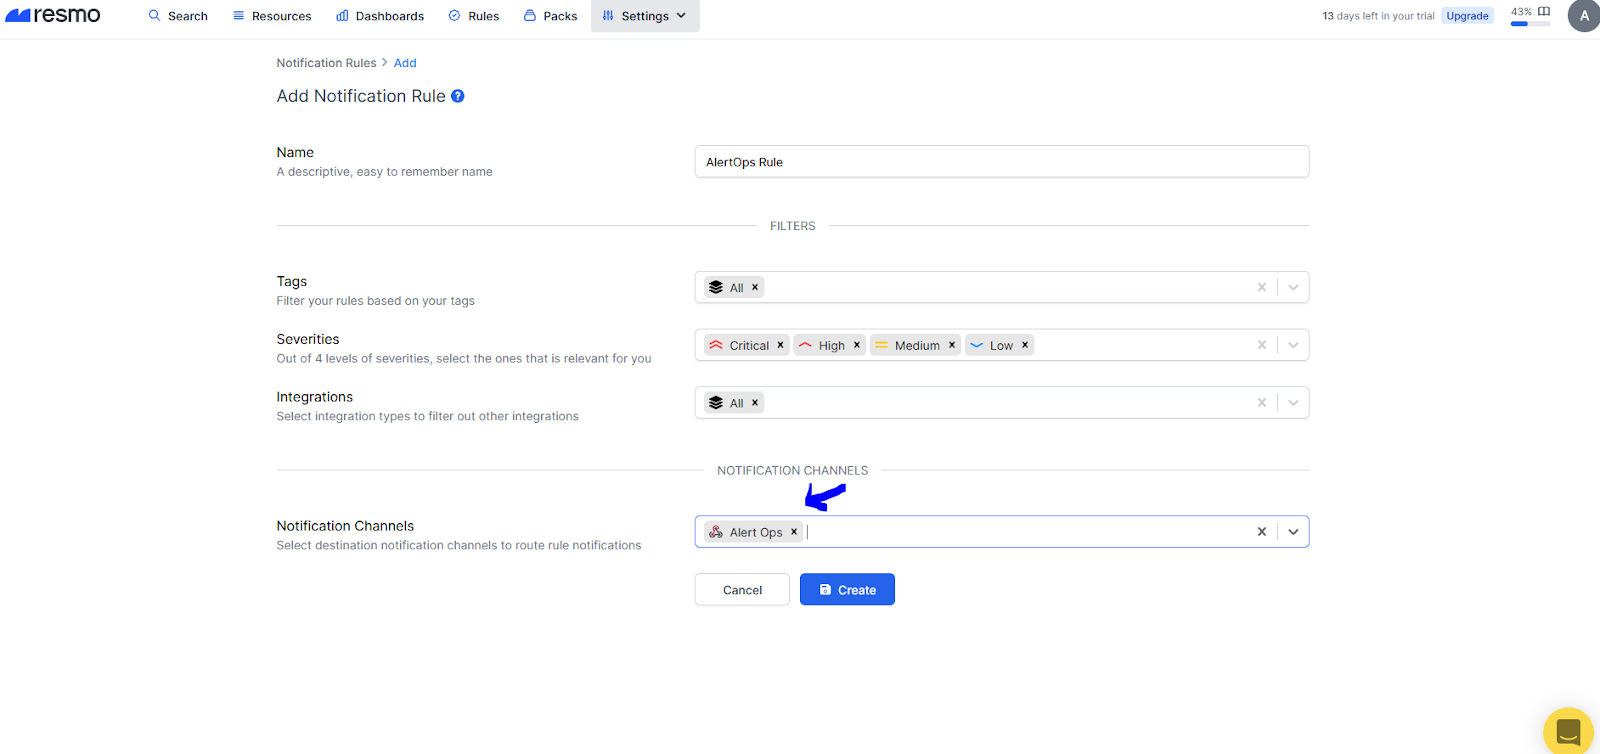Click the Create button

[x=847, y=590]
